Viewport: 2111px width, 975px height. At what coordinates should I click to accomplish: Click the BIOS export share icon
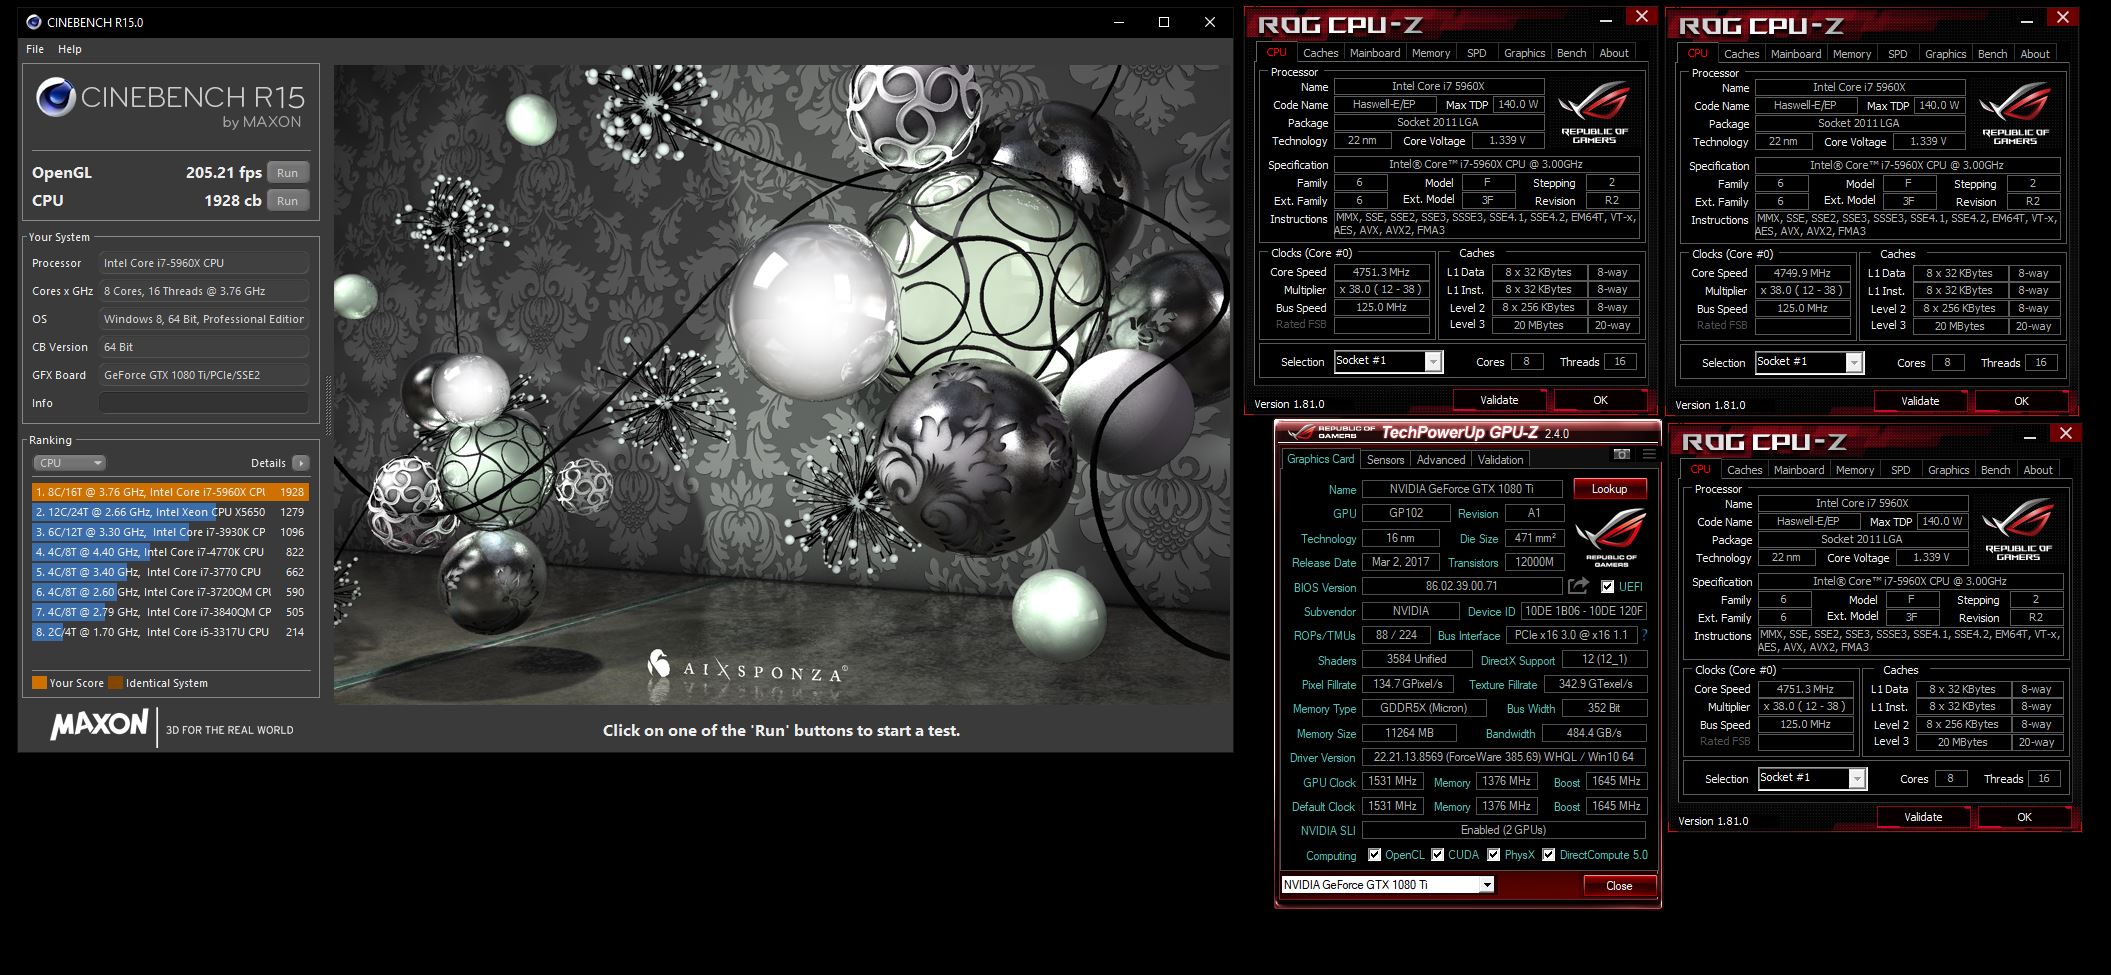[x=1578, y=586]
